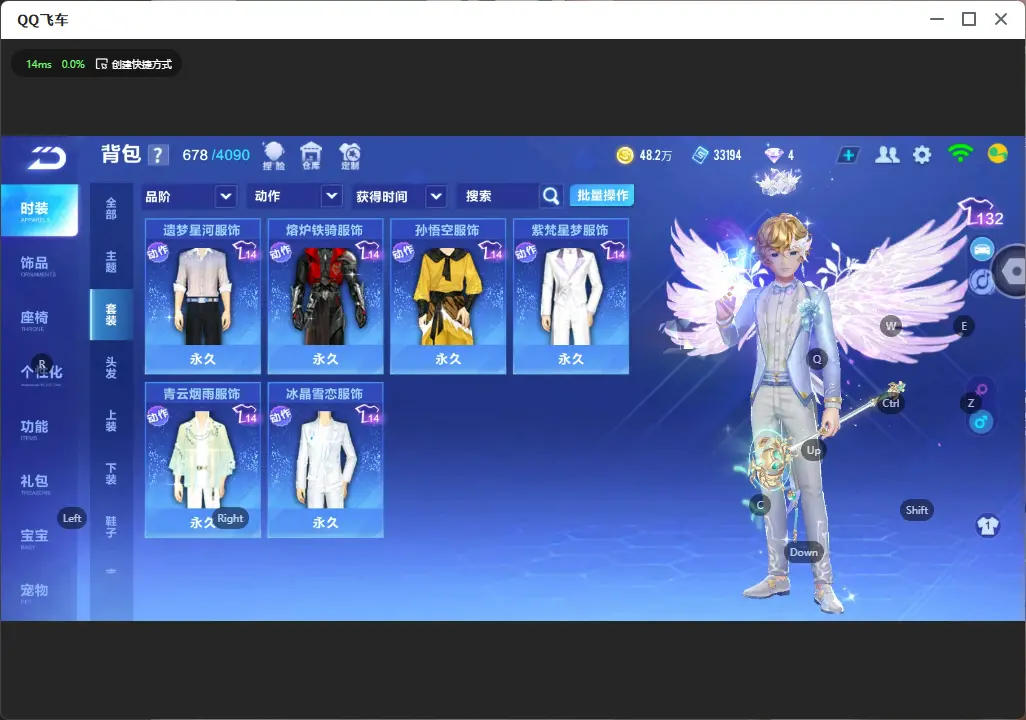Click the shirt icon numbered 1
The image size is (1026, 720).
click(987, 526)
